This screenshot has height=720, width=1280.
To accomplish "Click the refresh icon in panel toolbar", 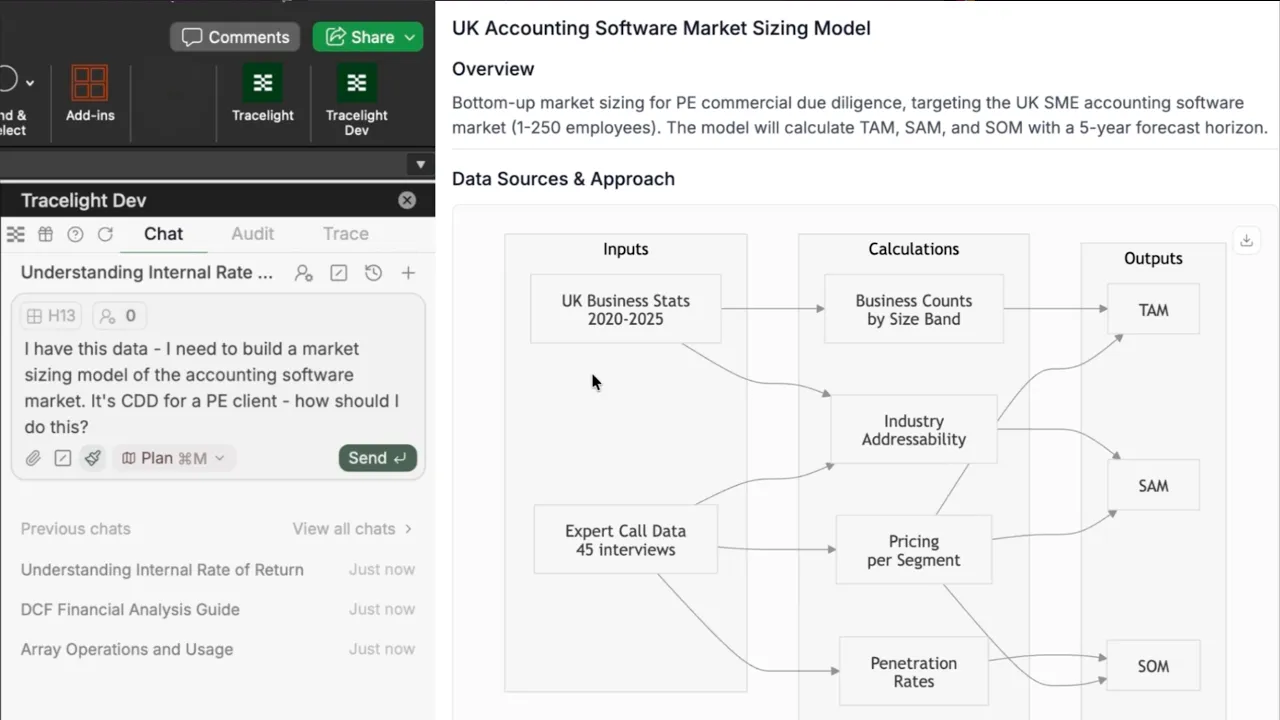I will coord(105,234).
